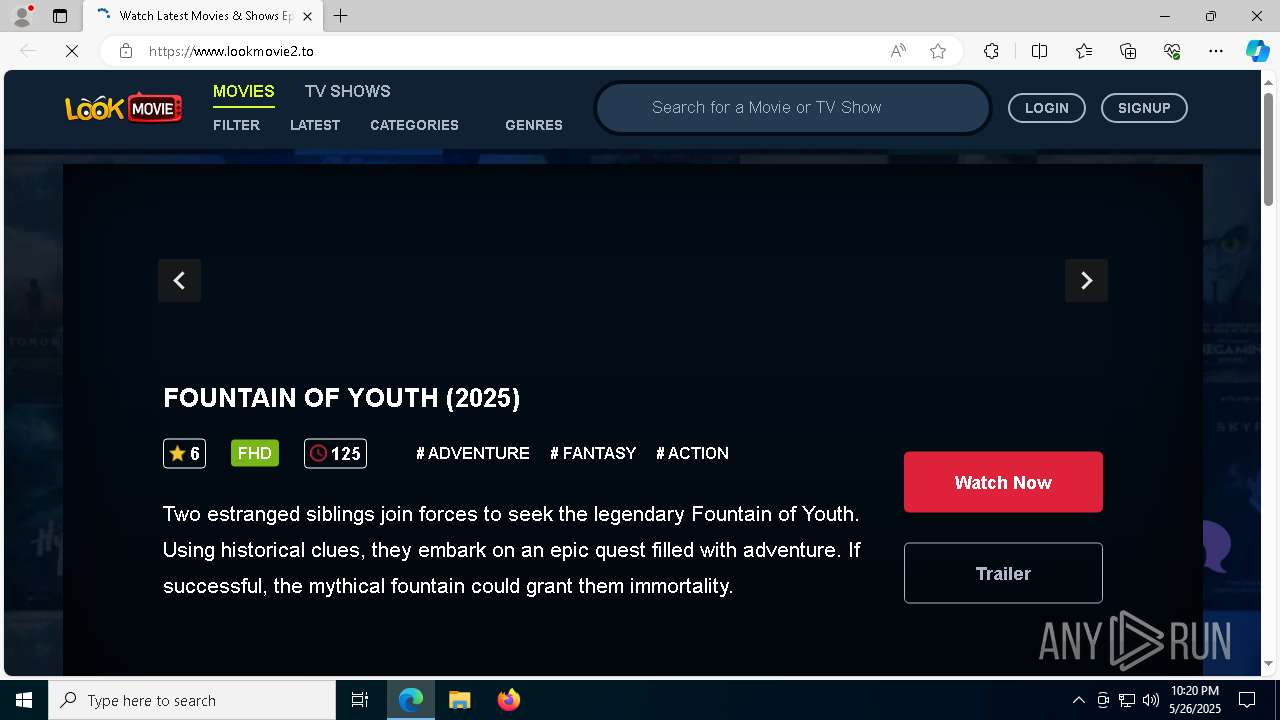Go to next slide arrow
This screenshot has height=720, width=1280.
tap(1086, 281)
